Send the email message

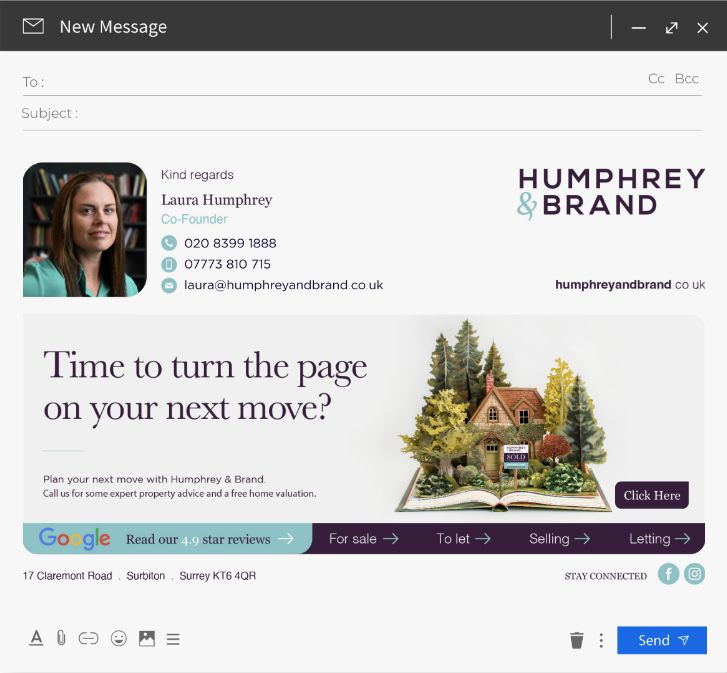[662, 640]
